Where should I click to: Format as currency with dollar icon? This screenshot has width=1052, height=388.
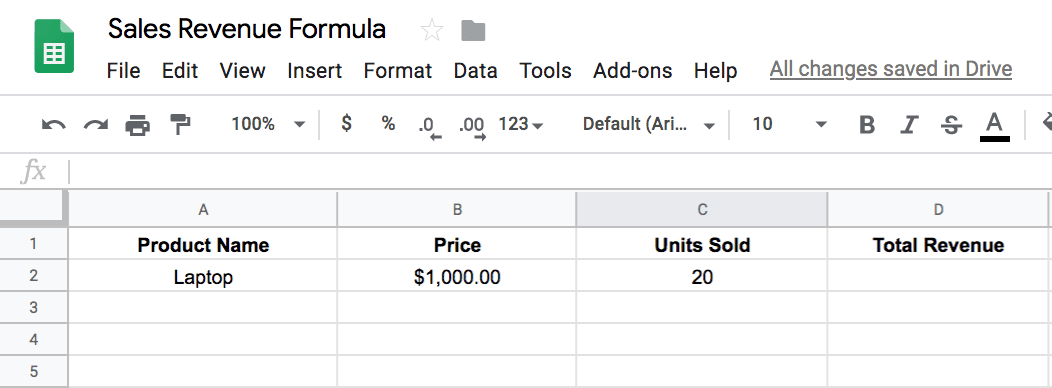tap(346, 124)
